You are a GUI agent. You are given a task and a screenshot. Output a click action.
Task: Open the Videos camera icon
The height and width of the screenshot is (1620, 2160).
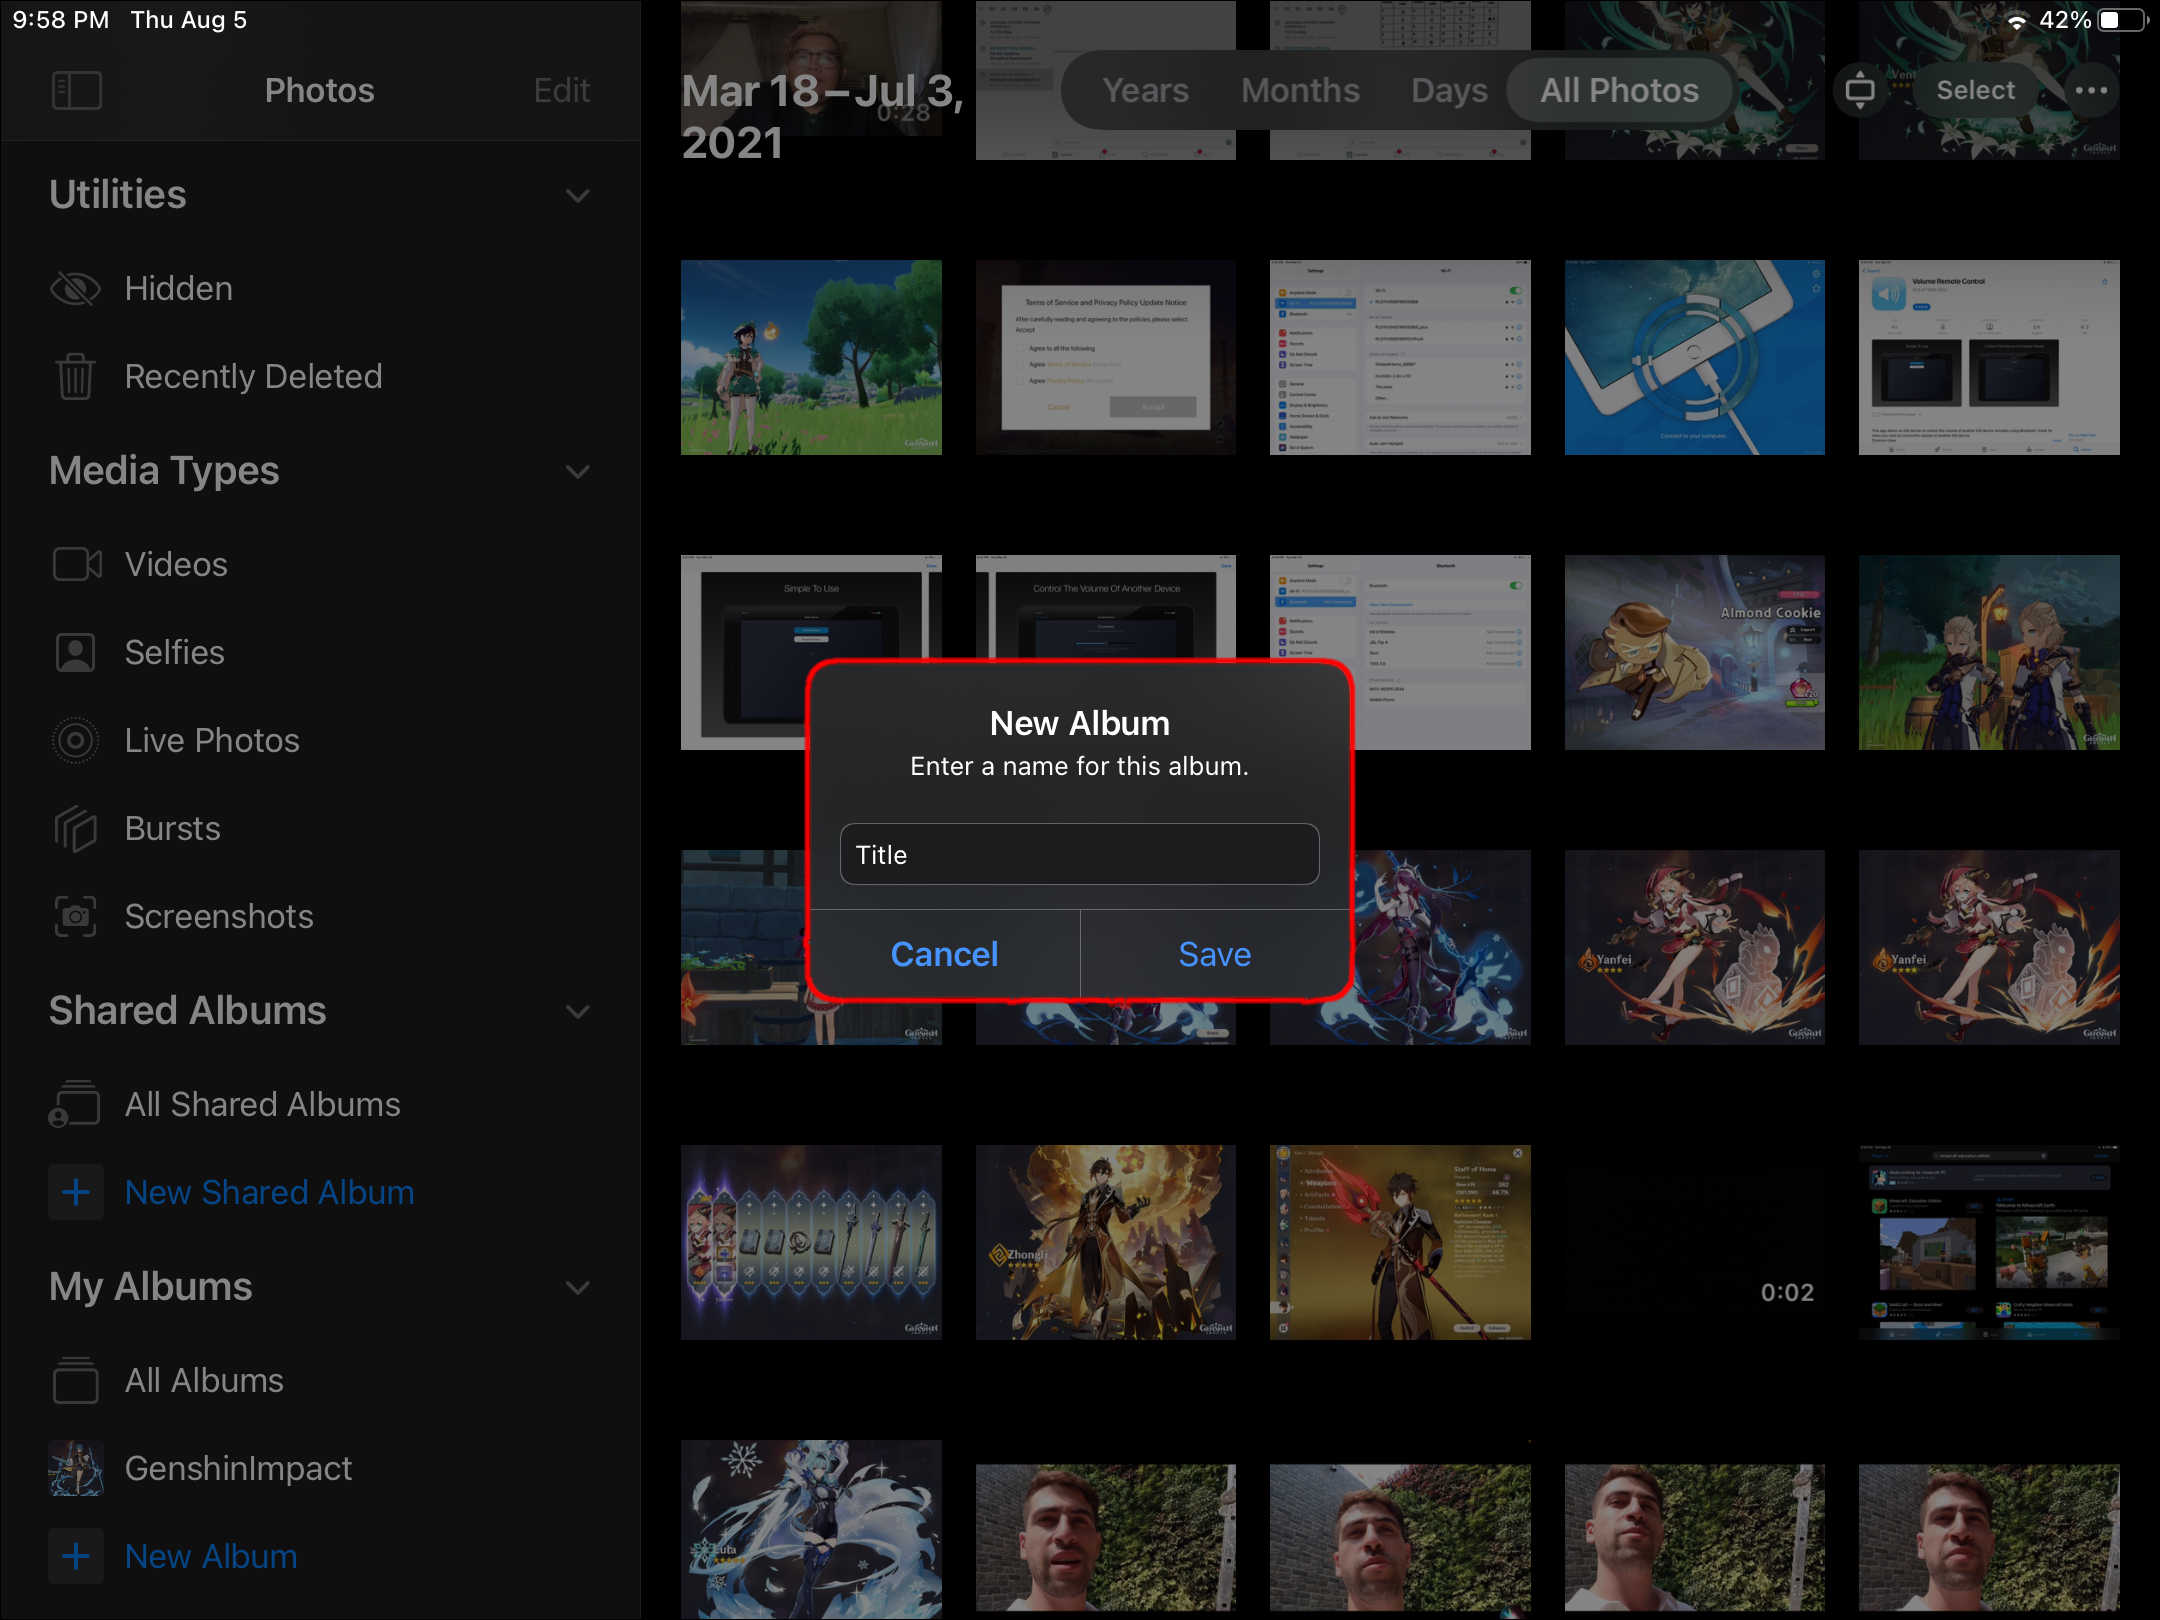[x=77, y=565]
